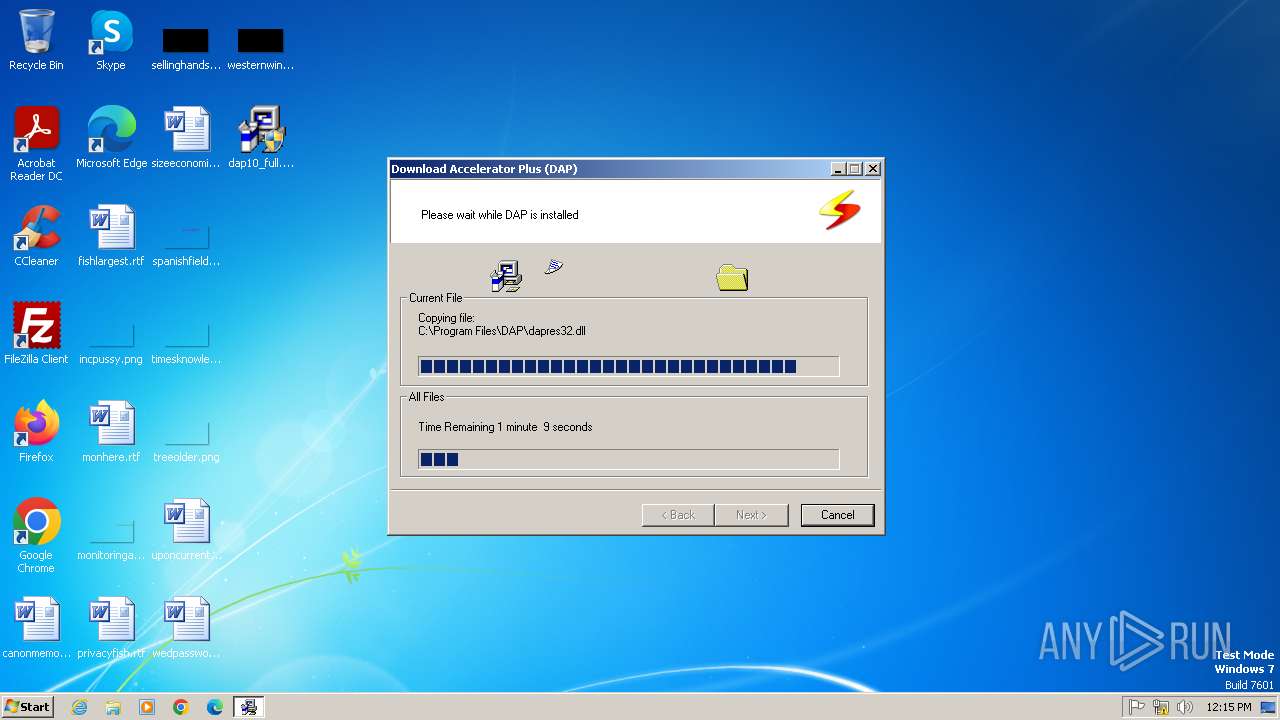Screen dimensions: 1280x720
Task: Select the timesknowle desktop file
Action: (x=186, y=343)
